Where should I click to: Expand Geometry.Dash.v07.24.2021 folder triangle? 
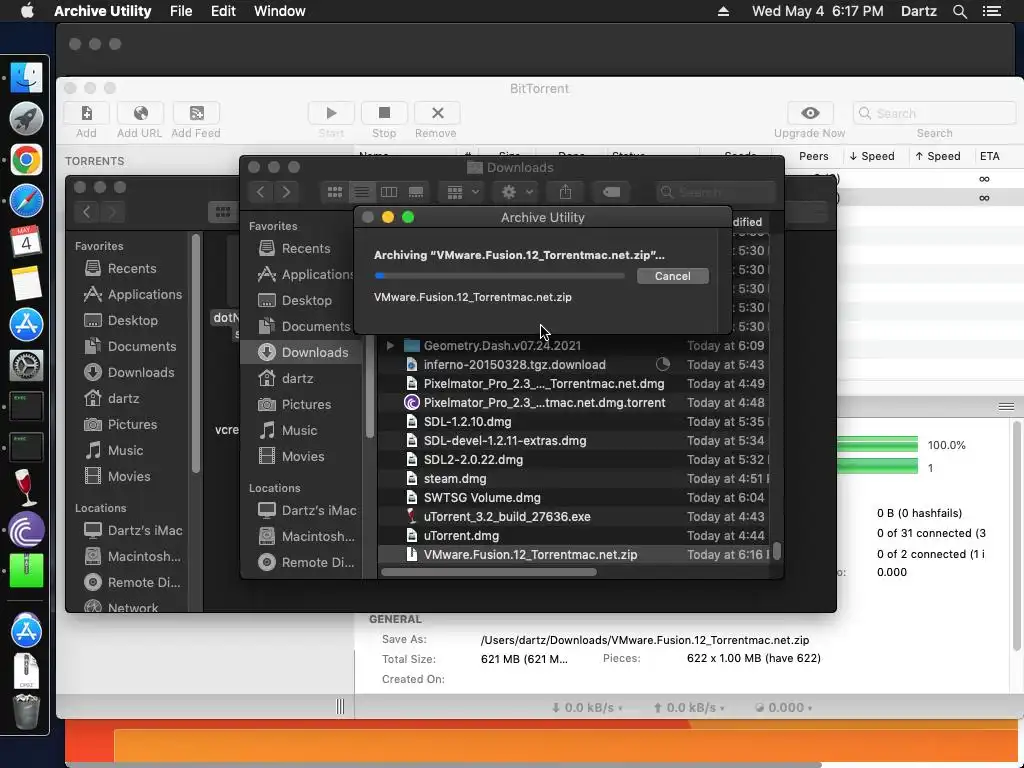(x=390, y=345)
